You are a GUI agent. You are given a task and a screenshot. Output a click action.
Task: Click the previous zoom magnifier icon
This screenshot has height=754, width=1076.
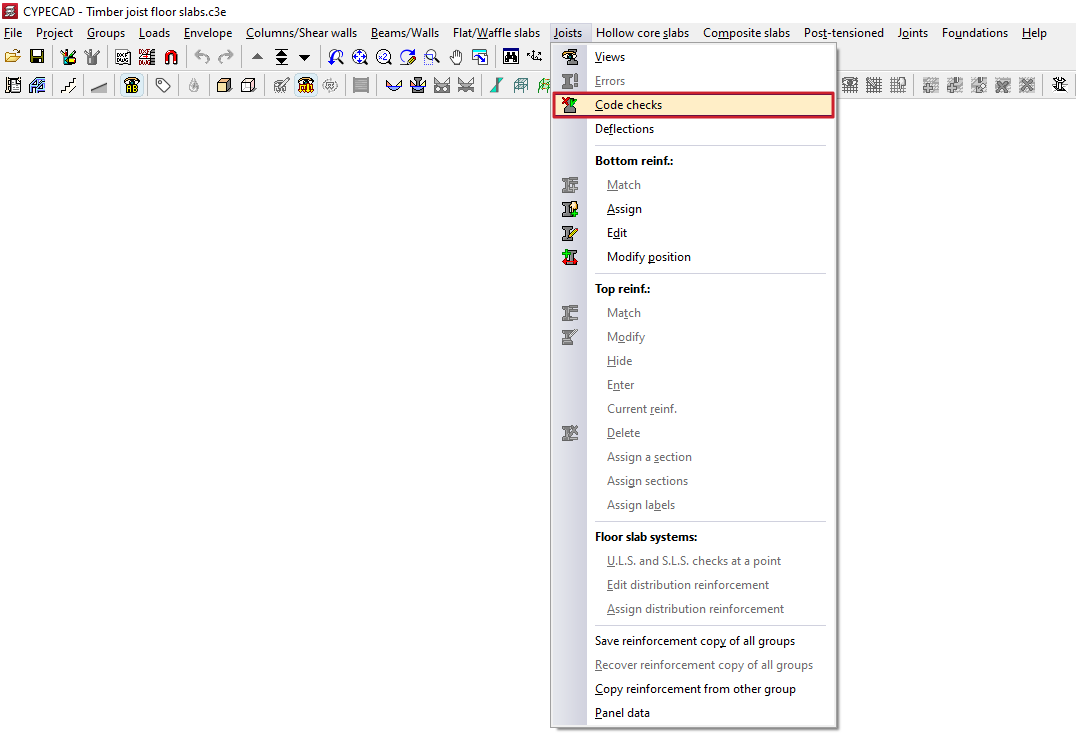(336, 57)
